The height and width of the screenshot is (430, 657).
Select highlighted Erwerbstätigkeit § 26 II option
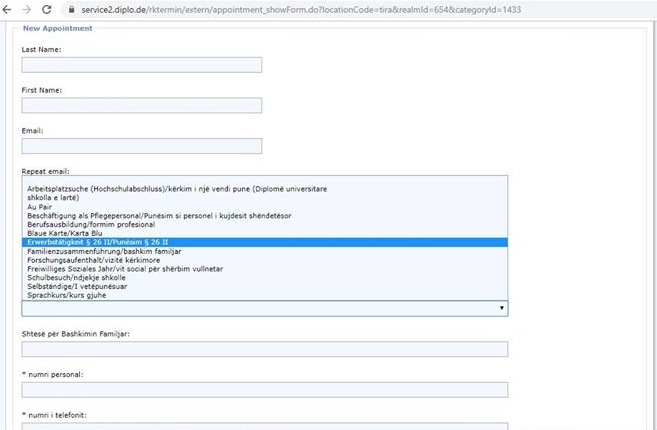click(x=265, y=242)
